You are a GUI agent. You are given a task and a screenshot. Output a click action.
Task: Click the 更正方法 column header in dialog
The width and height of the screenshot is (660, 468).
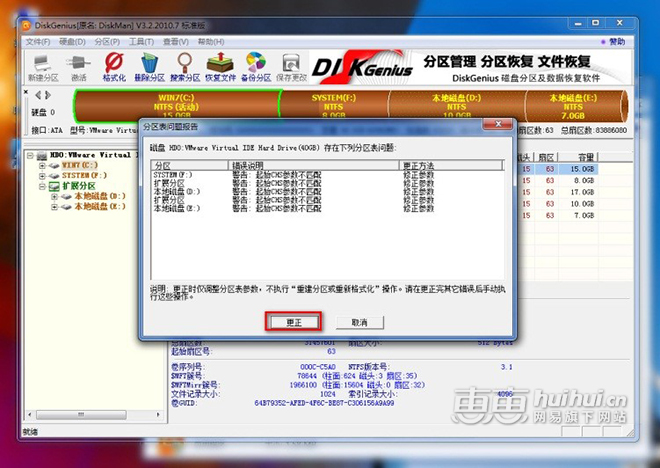[450, 165]
